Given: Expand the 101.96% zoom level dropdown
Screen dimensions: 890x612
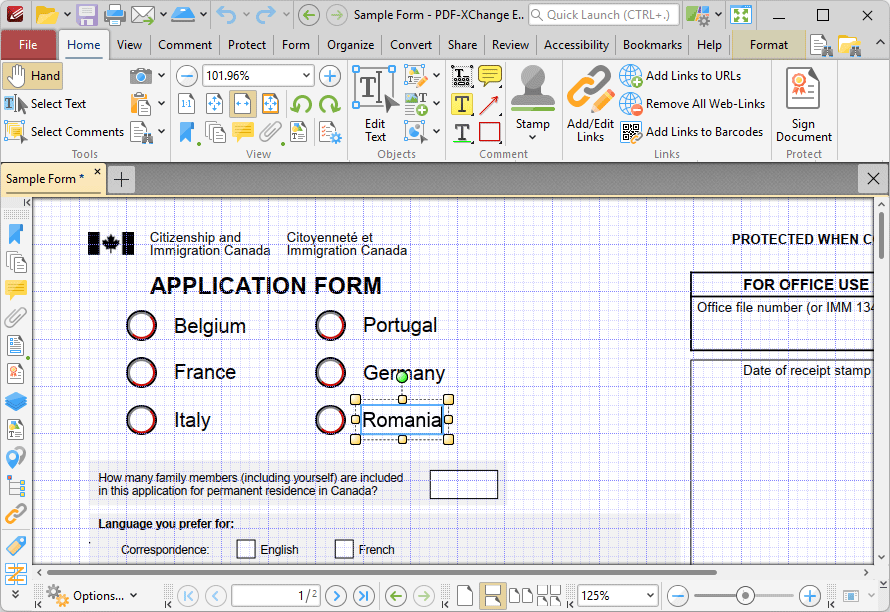Looking at the screenshot, I should coord(306,76).
